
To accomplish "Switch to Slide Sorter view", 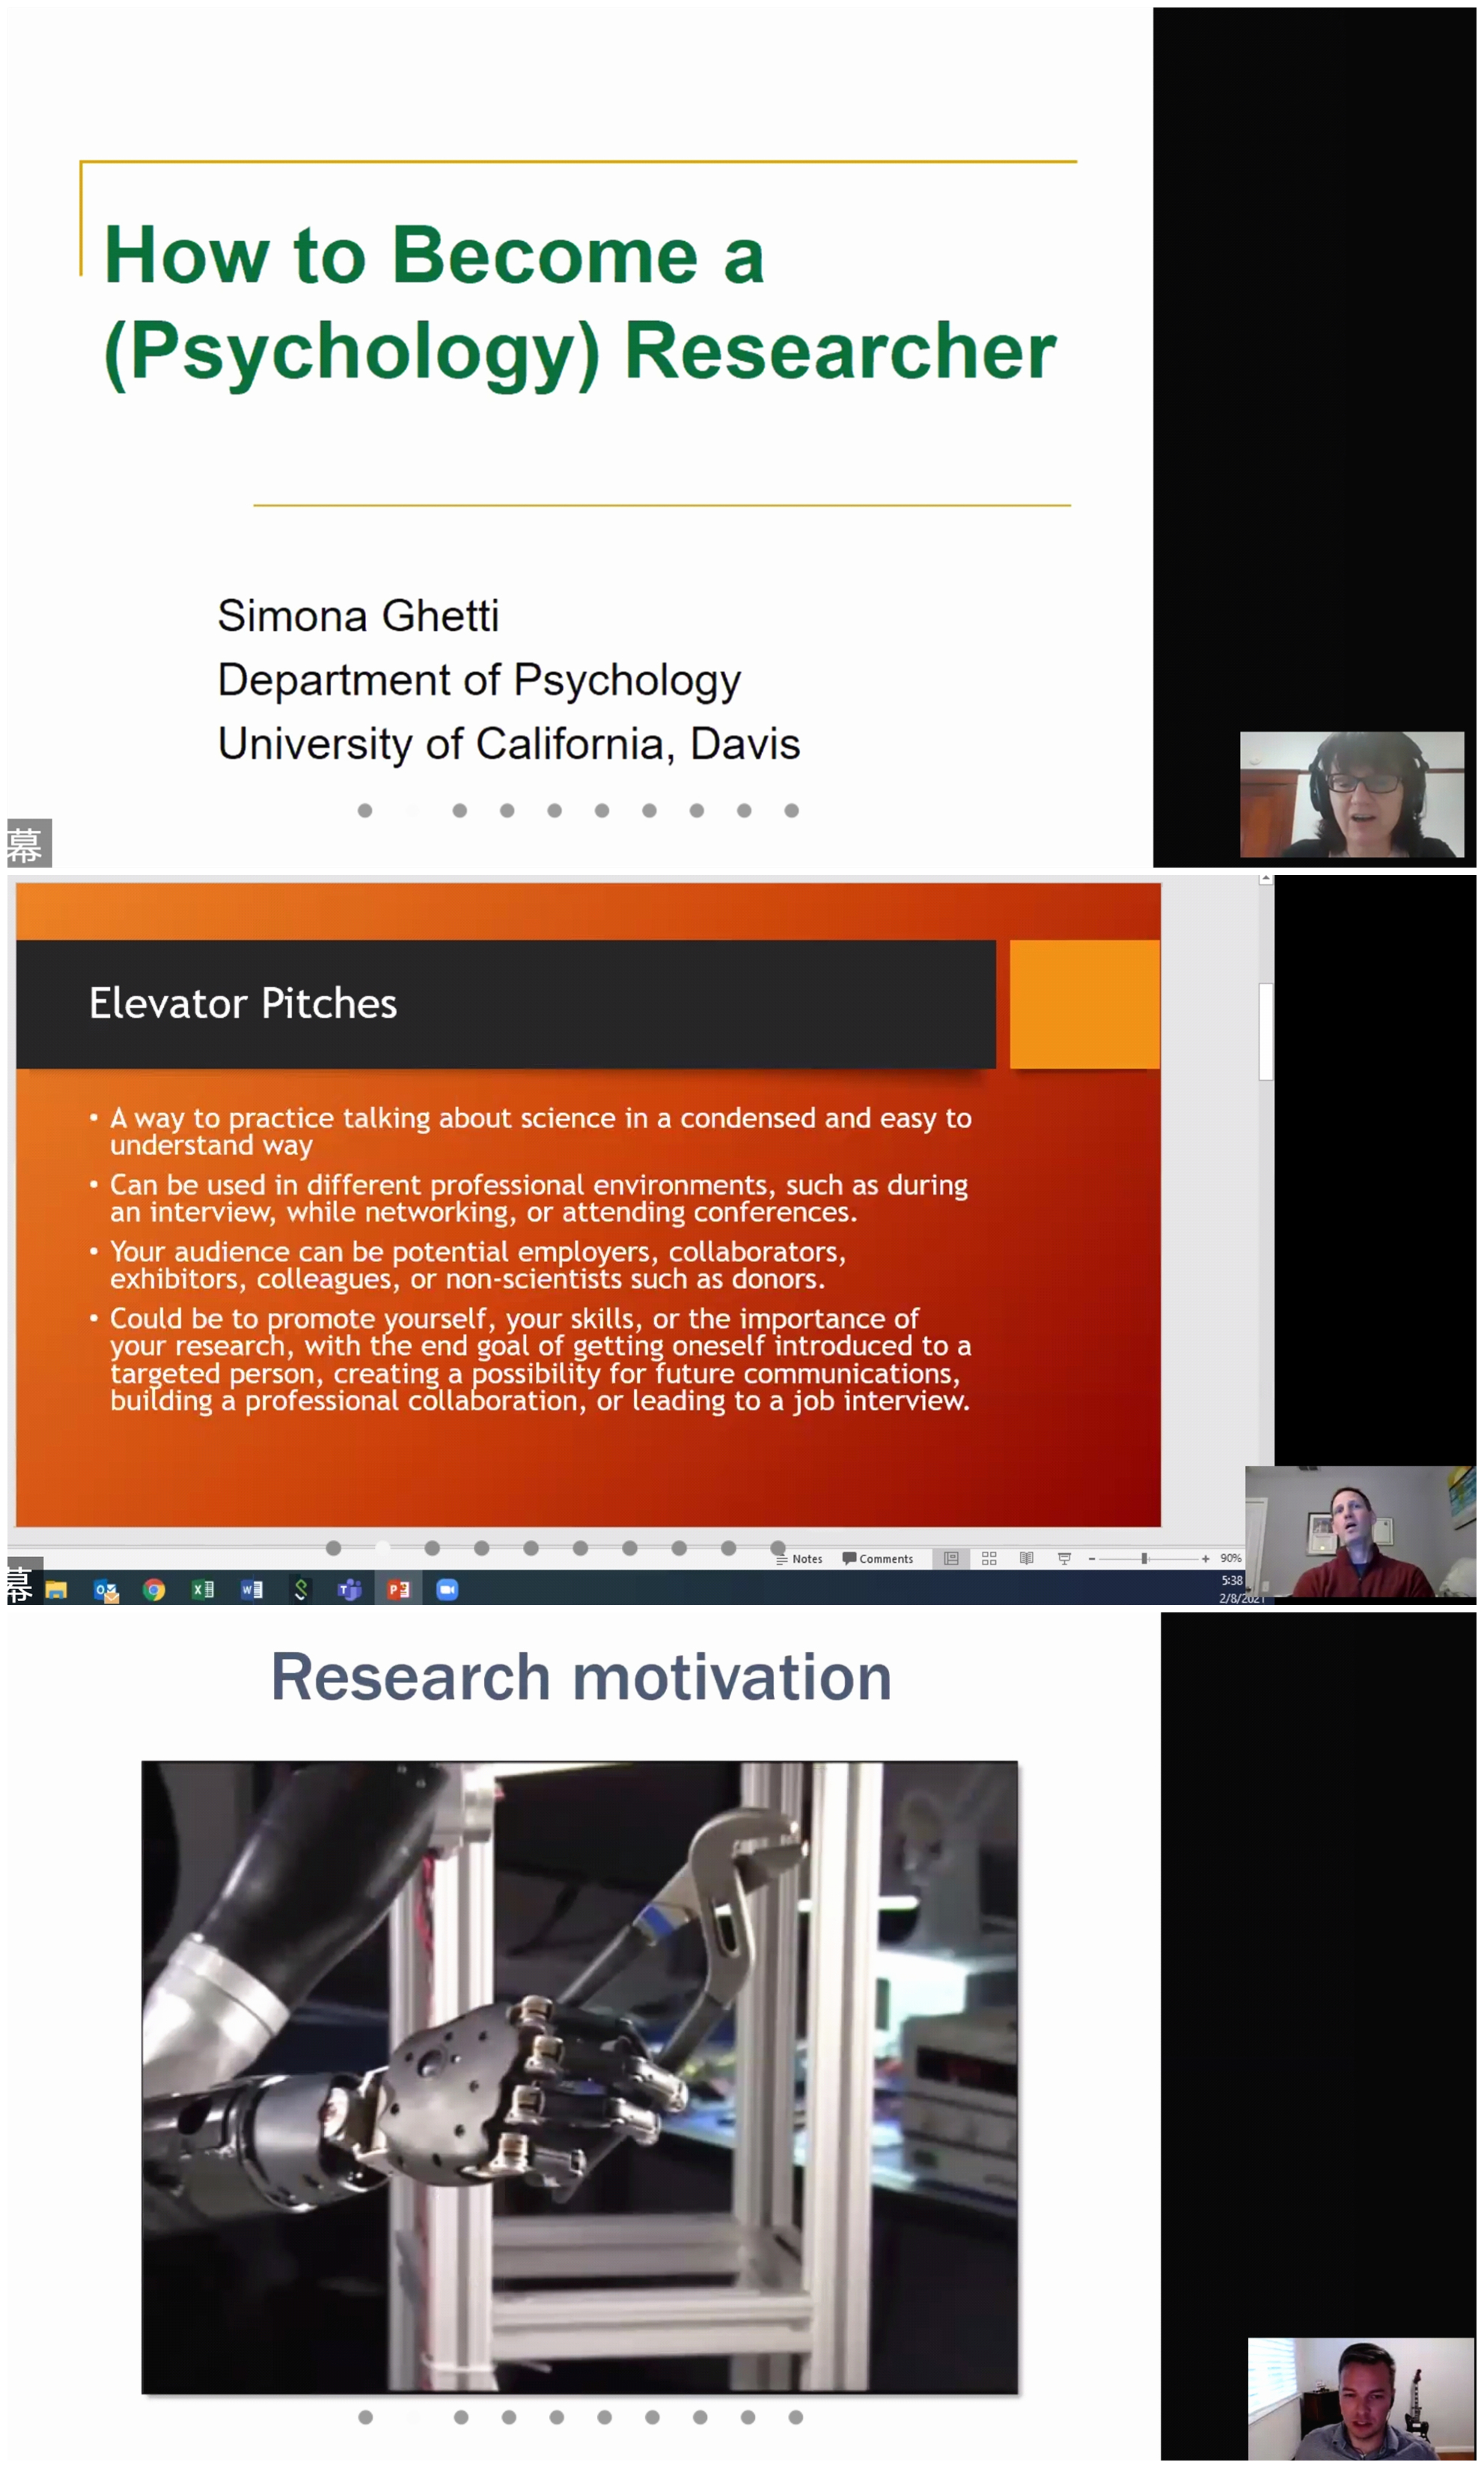I will click(x=989, y=1558).
